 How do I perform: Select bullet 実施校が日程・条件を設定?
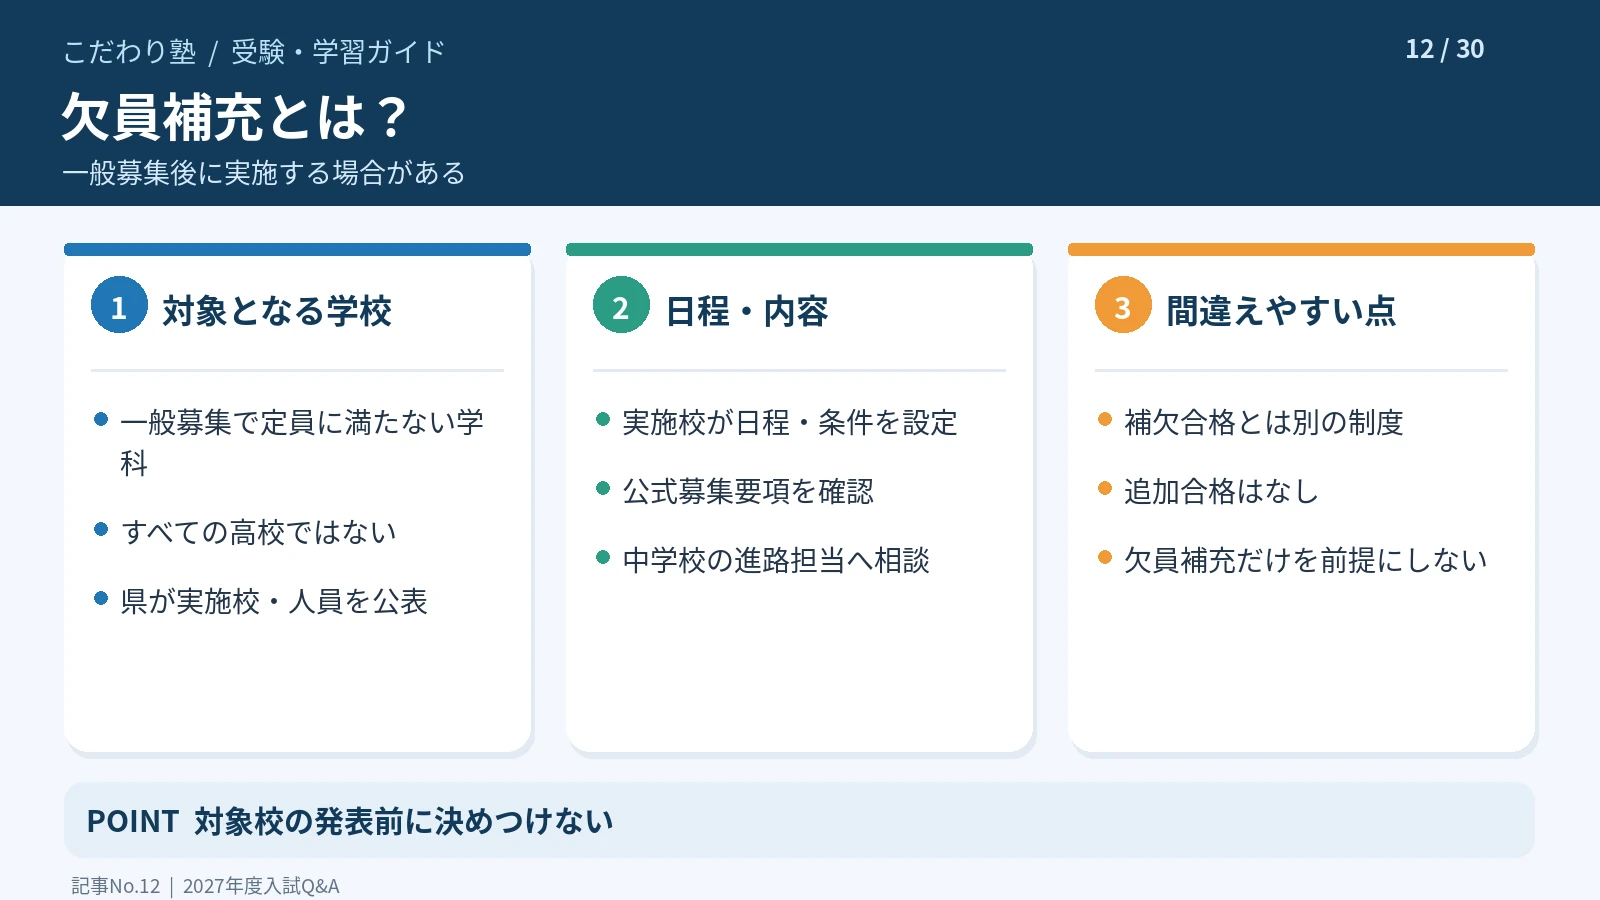click(x=790, y=423)
